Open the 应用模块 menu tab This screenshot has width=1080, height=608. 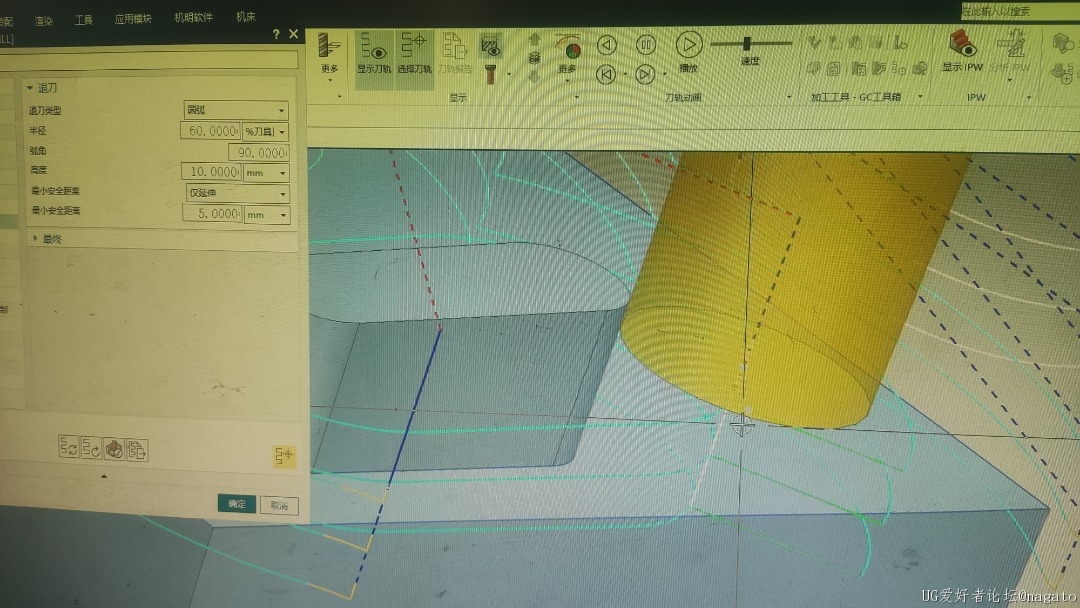click(133, 19)
